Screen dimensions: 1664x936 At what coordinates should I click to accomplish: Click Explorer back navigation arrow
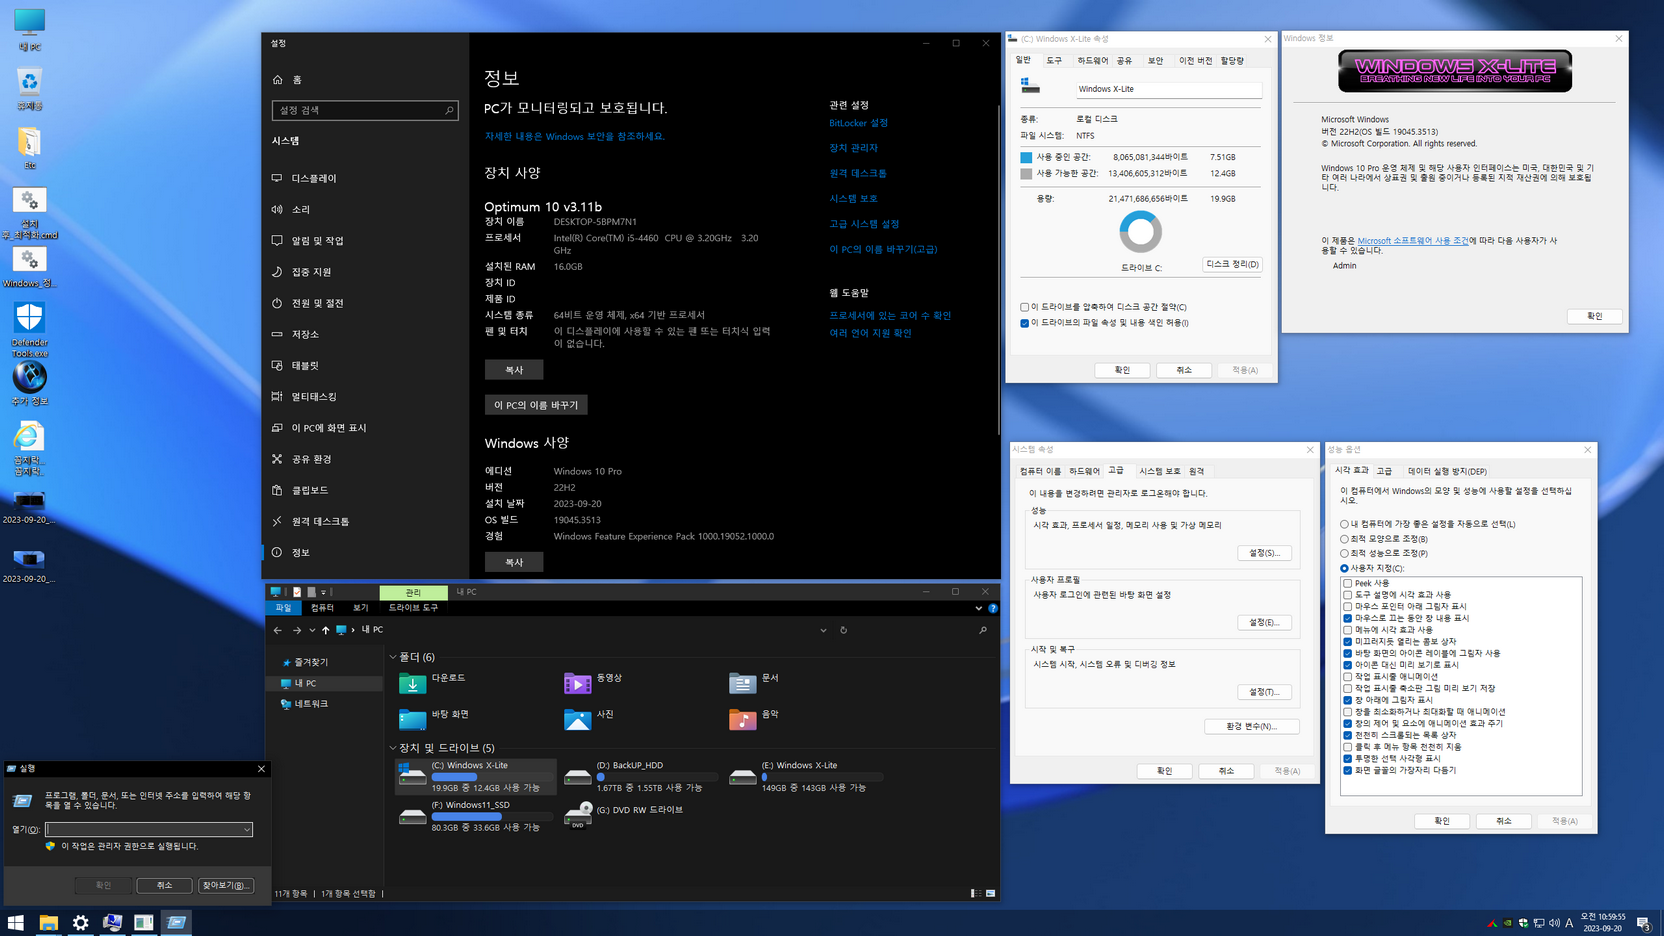click(x=278, y=630)
